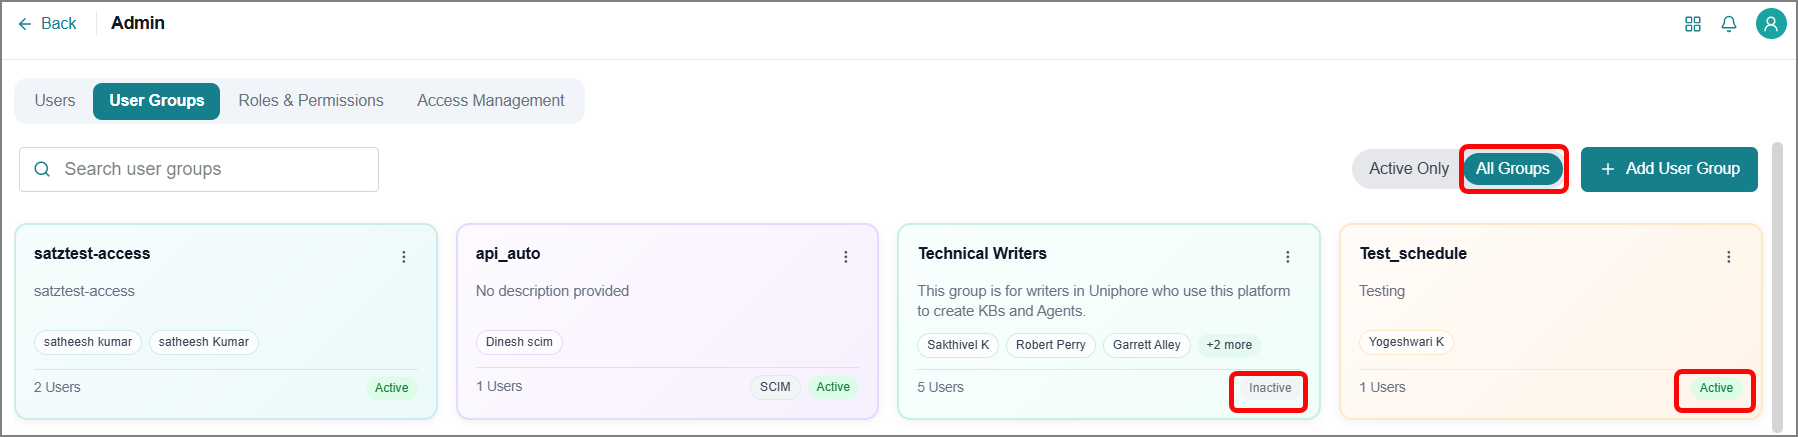The image size is (1798, 437).
Task: Click the Garrett Alley member chip
Action: [1147, 345]
